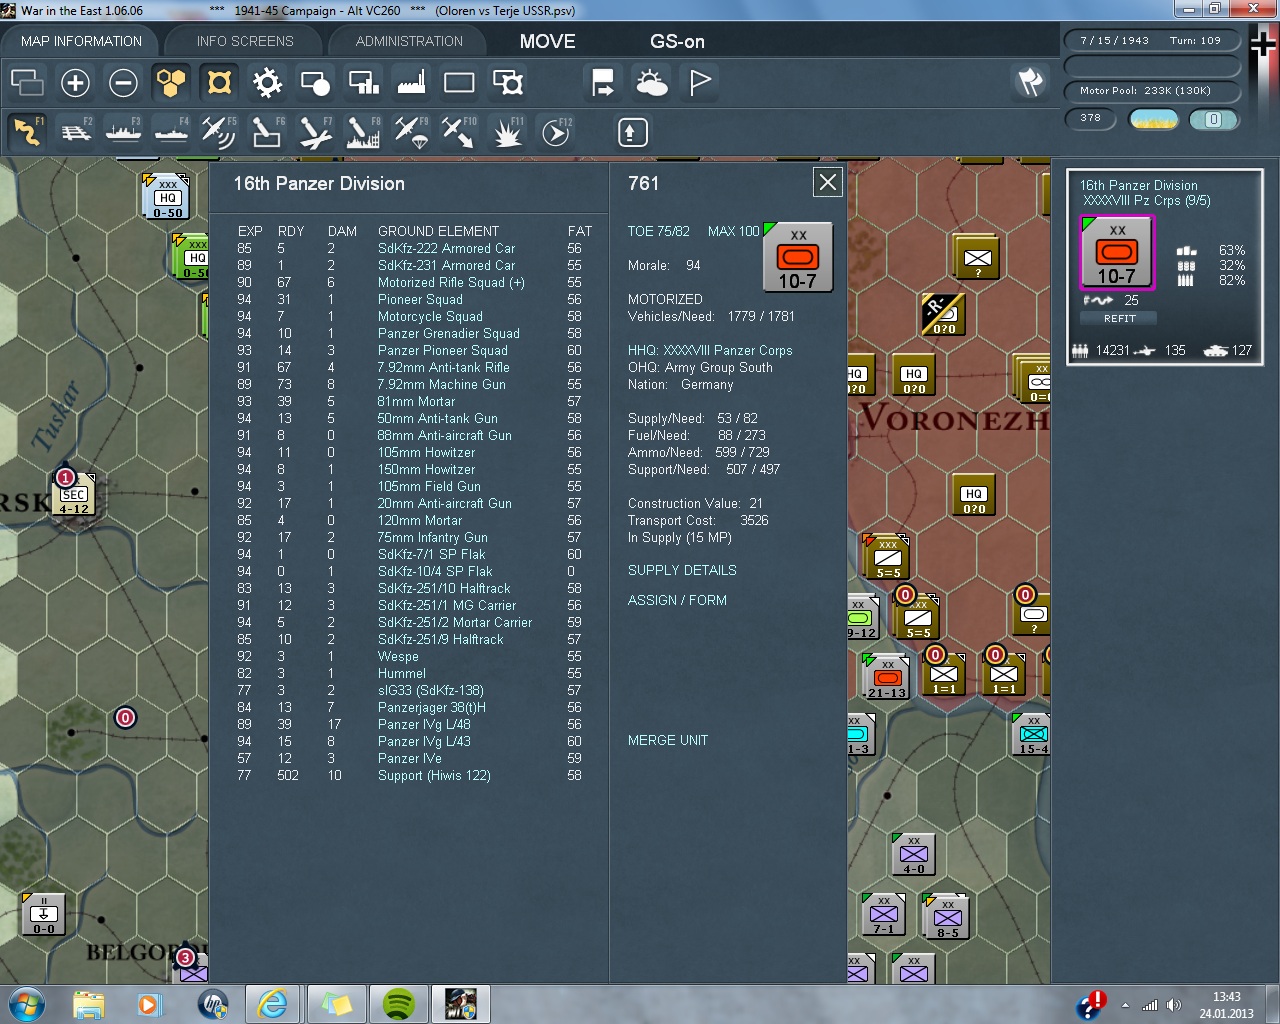Click the zoom out minus icon

(x=123, y=82)
